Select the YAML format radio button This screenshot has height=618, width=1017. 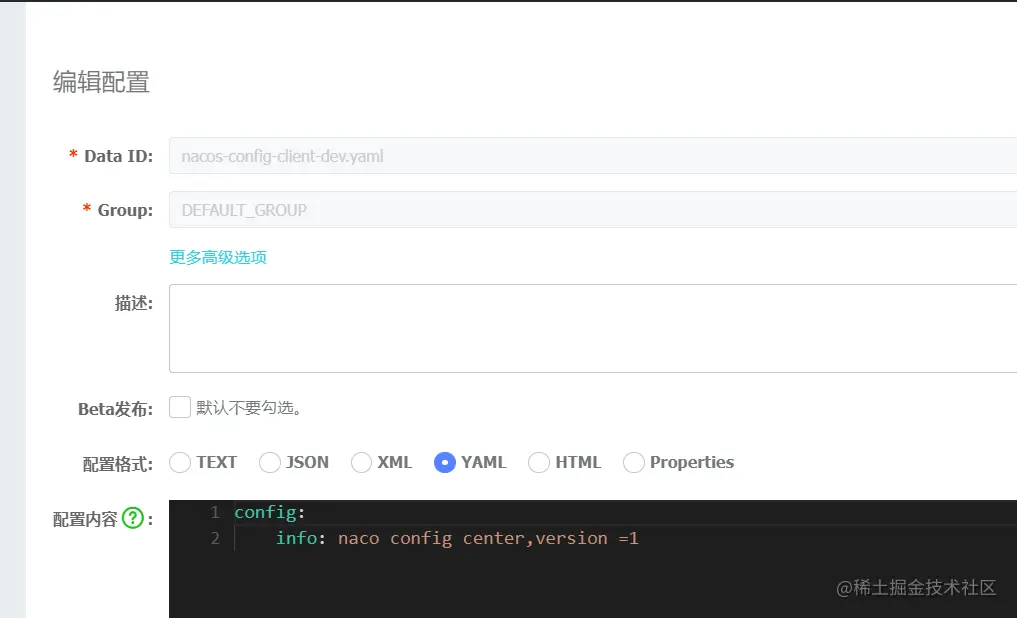[445, 462]
